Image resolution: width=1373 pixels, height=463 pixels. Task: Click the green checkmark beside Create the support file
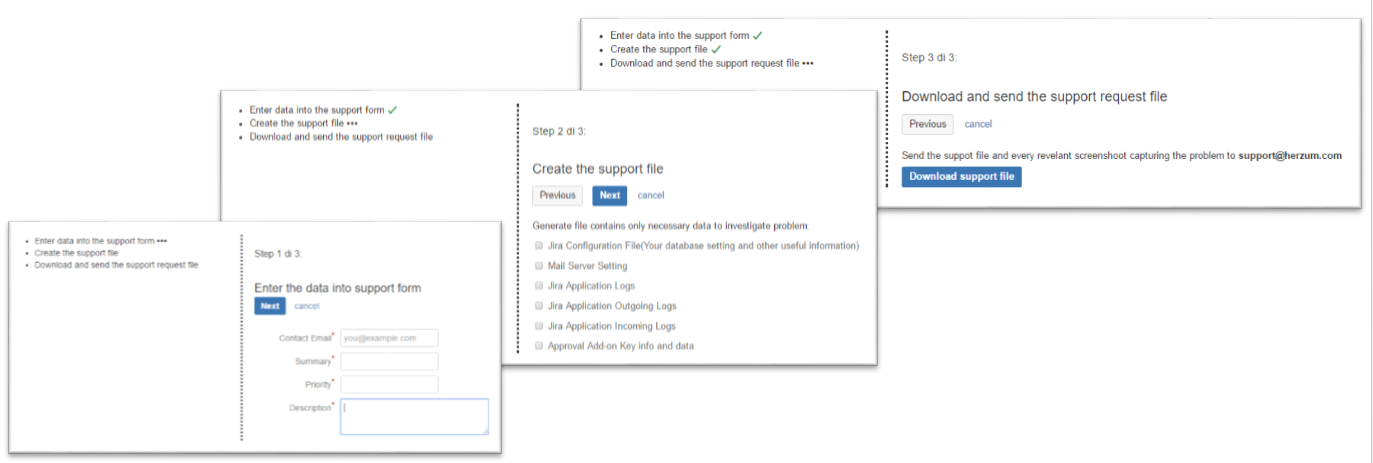[716, 49]
